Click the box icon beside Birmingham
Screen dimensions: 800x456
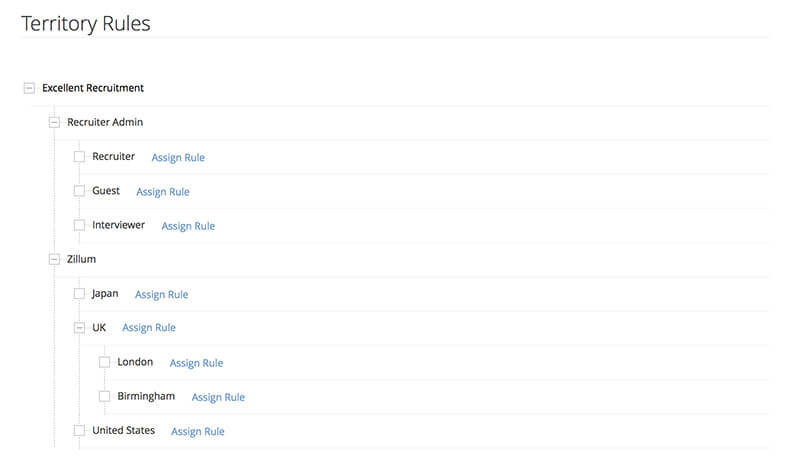104,396
